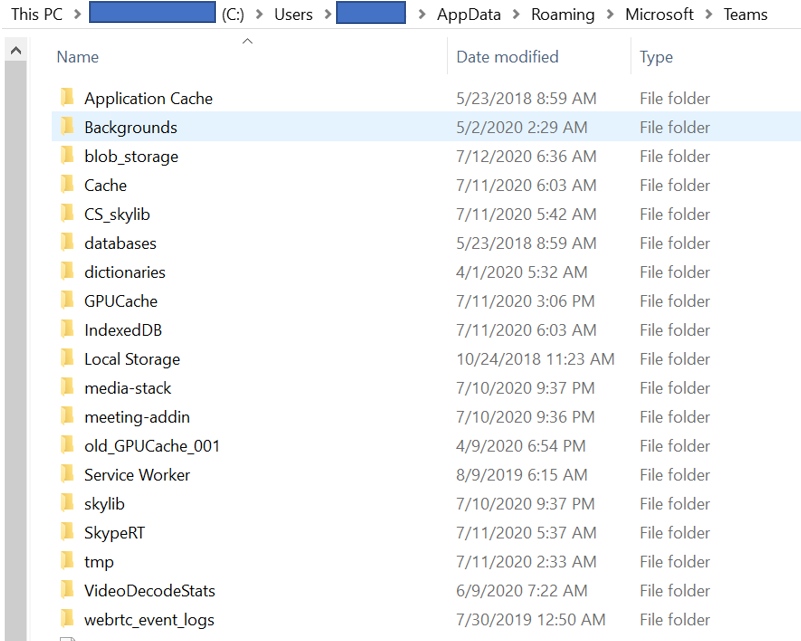The image size is (801, 641).
Task: Sort files by Type column header
Action: 656,57
